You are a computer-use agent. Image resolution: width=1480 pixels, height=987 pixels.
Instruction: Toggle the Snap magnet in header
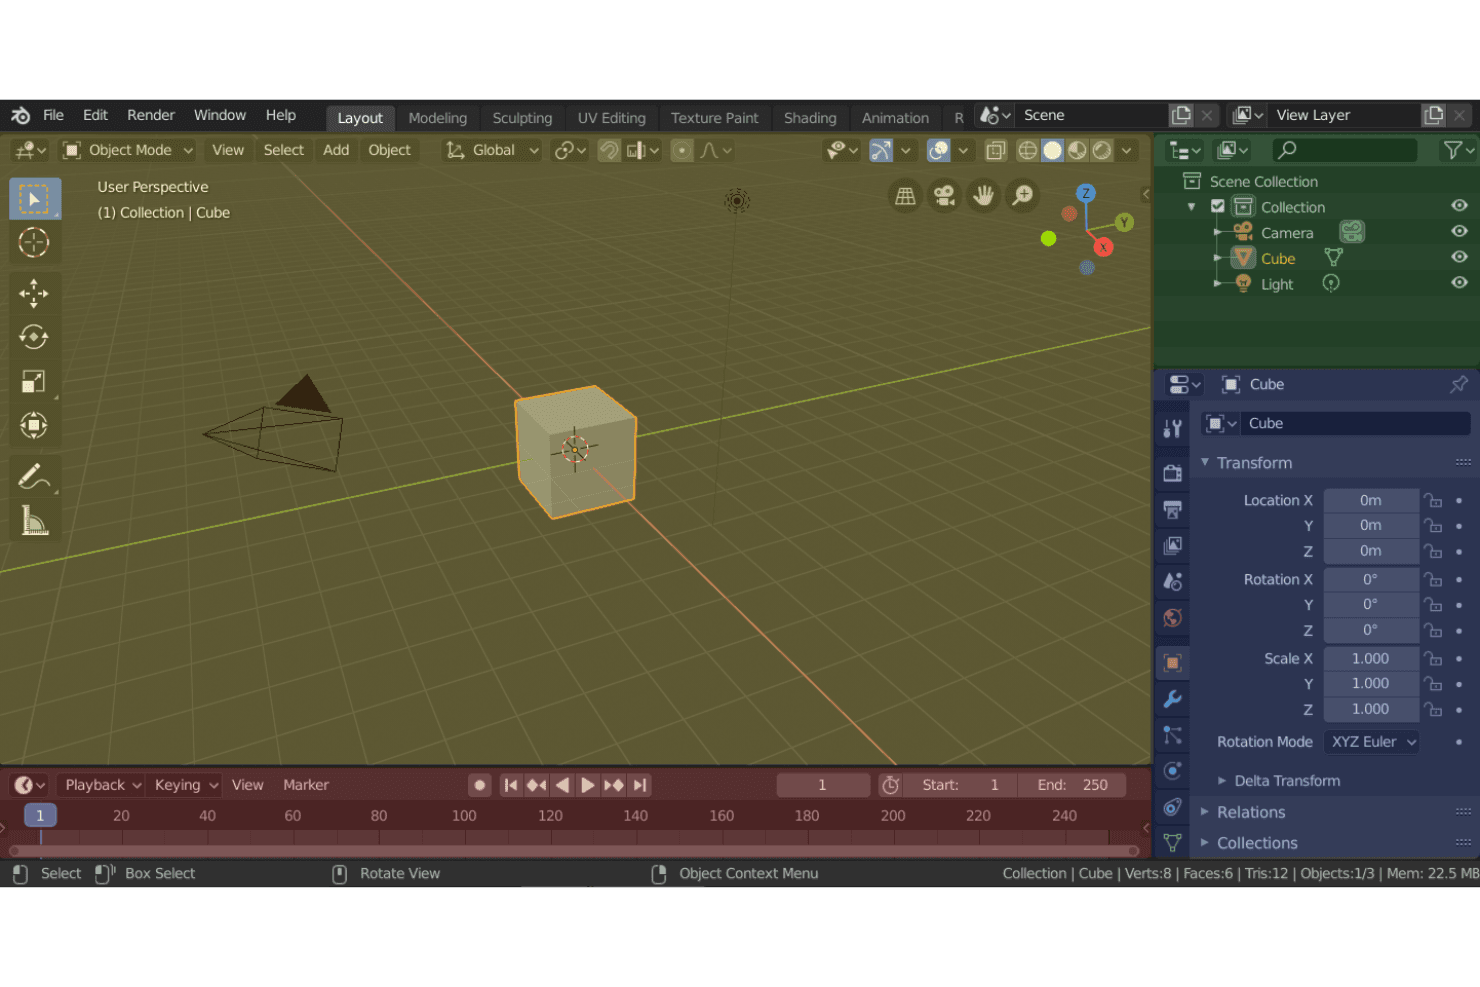click(609, 150)
